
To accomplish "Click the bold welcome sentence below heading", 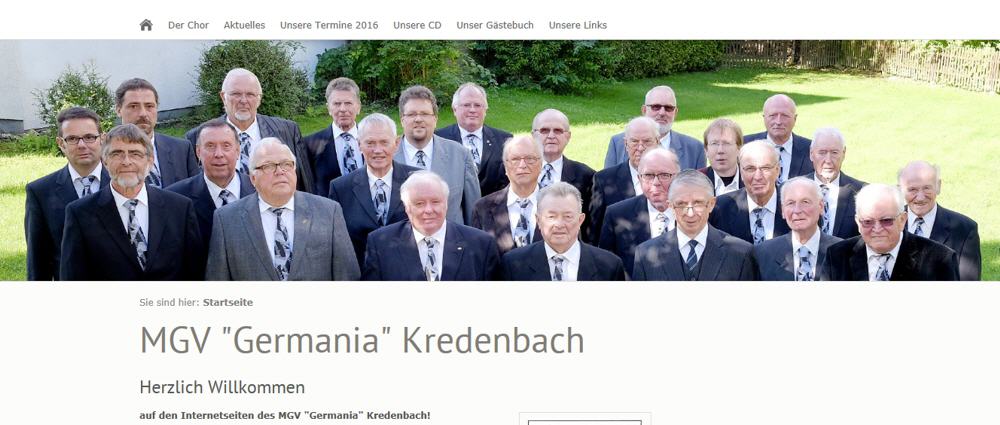I will click(285, 415).
